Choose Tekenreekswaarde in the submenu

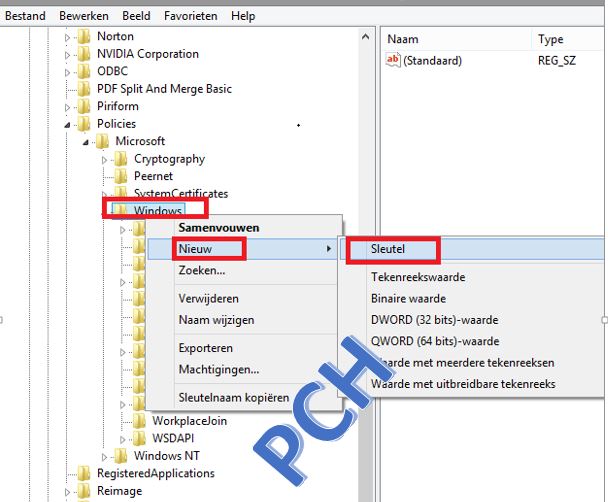click(418, 277)
